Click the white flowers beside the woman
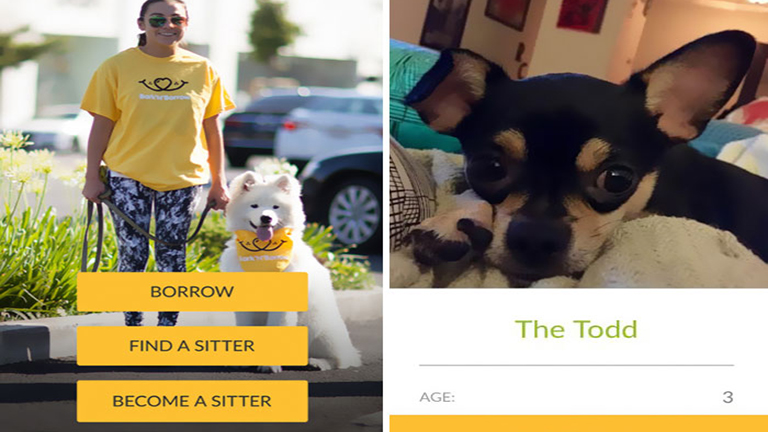This screenshot has width=768, height=432. [x=27, y=162]
